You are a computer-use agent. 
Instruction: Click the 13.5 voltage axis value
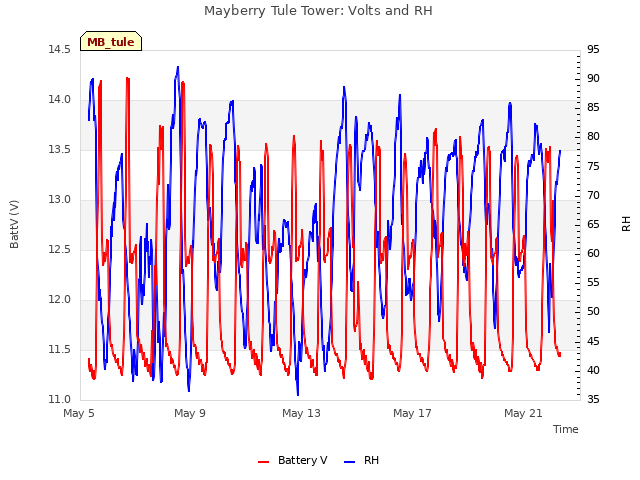(x=59, y=149)
